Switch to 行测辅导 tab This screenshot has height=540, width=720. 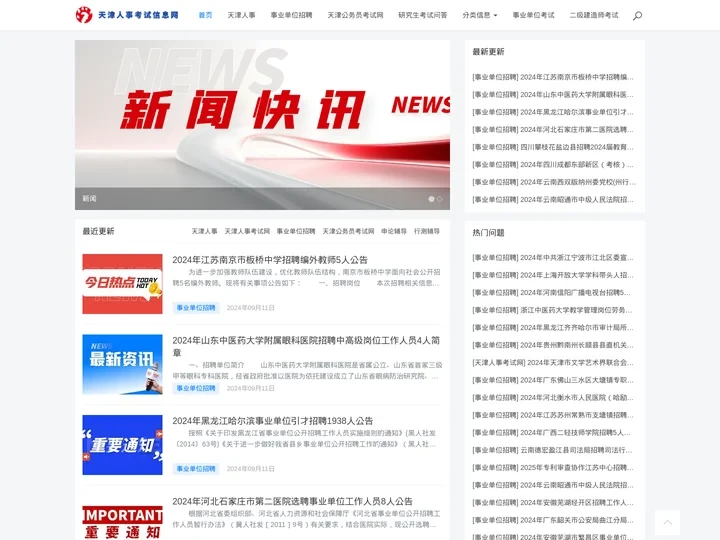pos(427,231)
